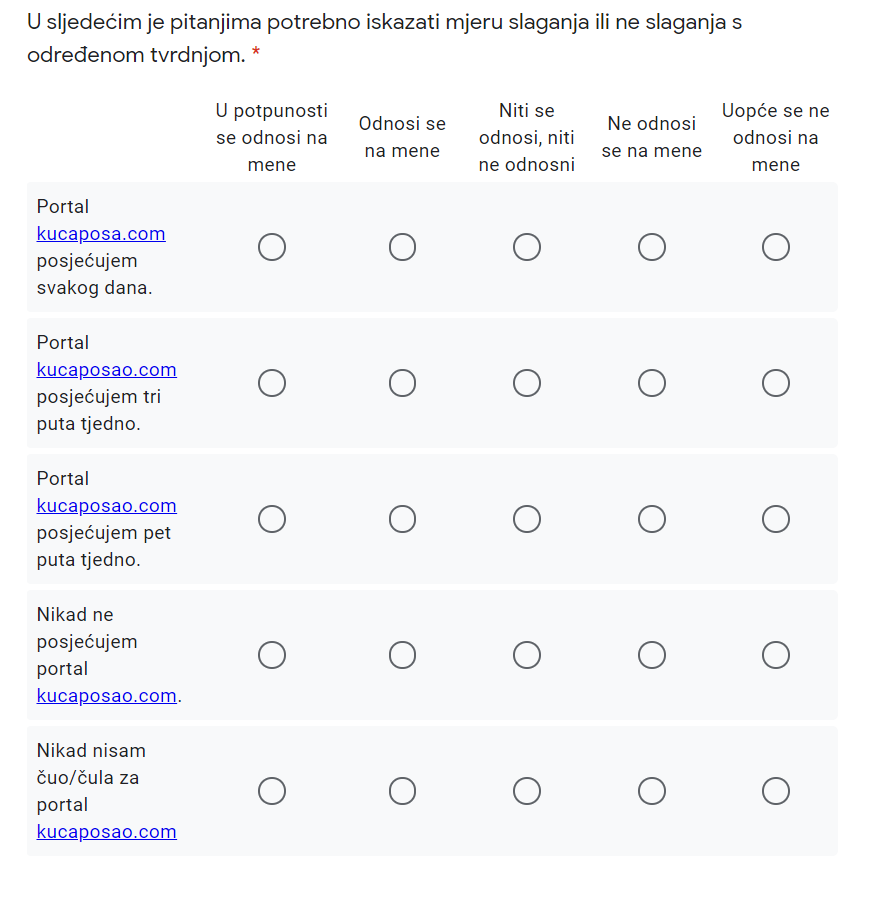Screen dimensions: 869x905
Task: Follow the kucaposao.com link about three weekly visits
Action: (x=106, y=369)
